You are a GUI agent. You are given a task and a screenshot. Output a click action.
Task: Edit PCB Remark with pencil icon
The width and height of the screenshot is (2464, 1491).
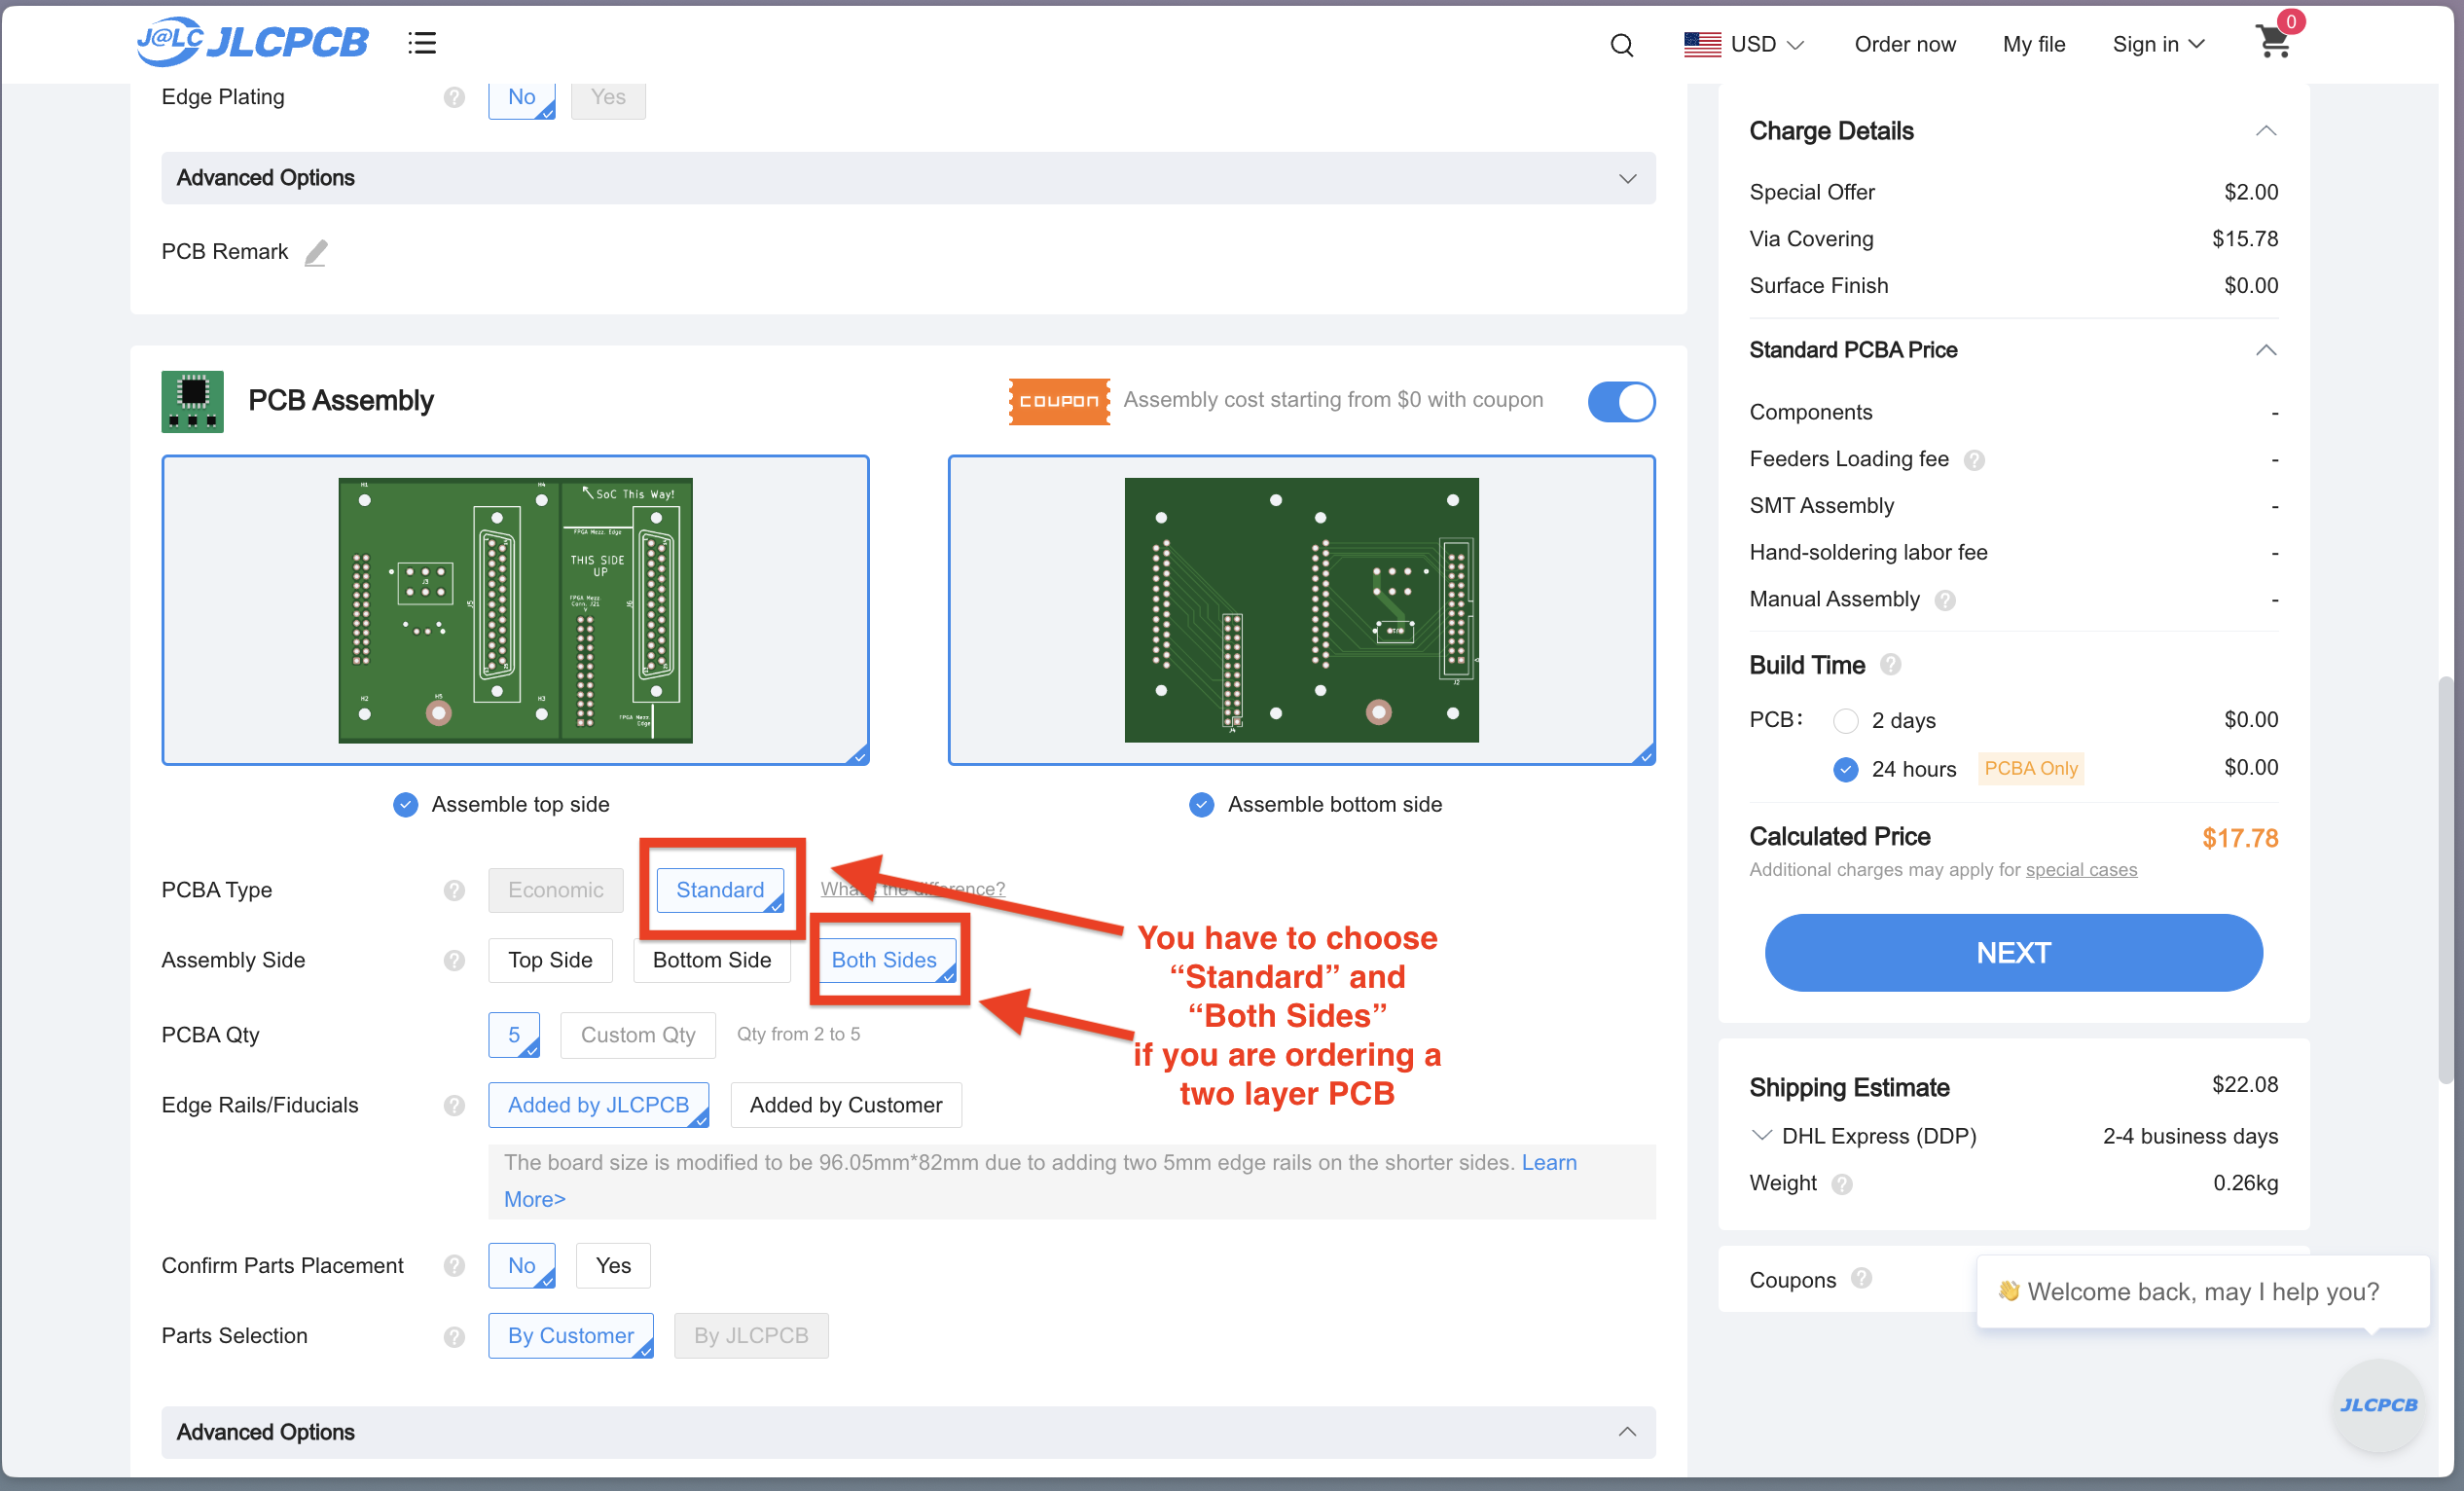(316, 252)
